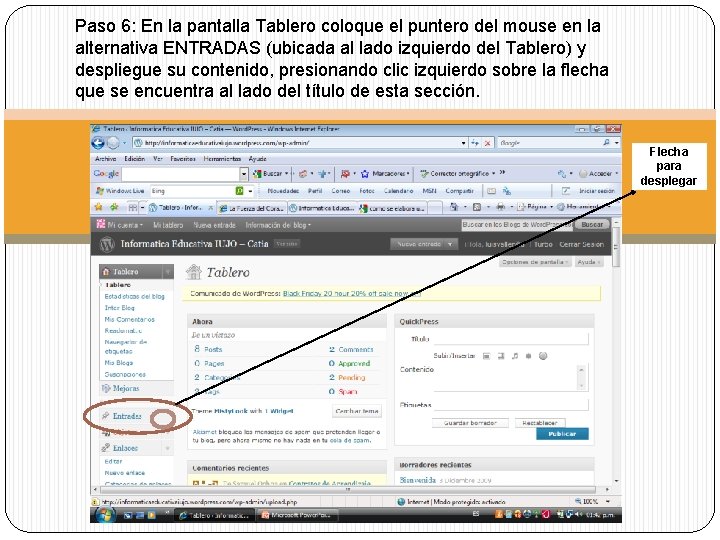Open the Quick Tabs grid icon
This screenshot has height=540, width=720.
click(133, 208)
